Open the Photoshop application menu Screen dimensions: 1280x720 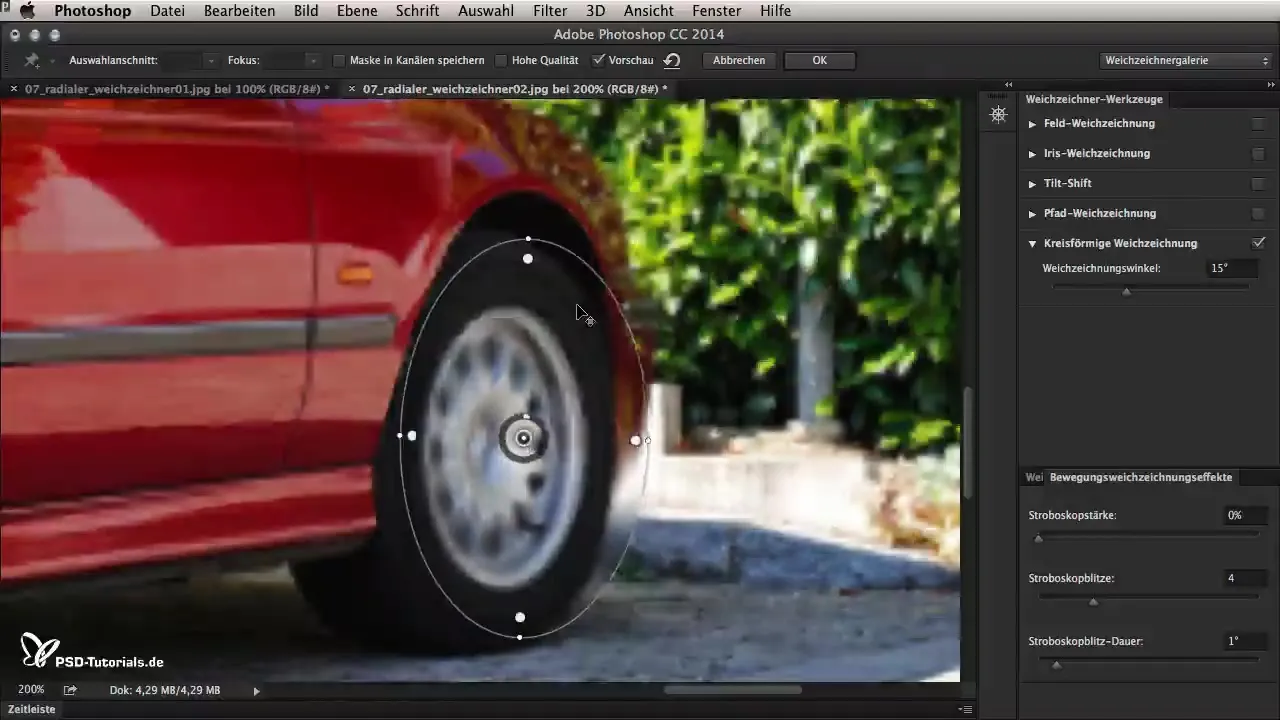pyautogui.click(x=91, y=11)
